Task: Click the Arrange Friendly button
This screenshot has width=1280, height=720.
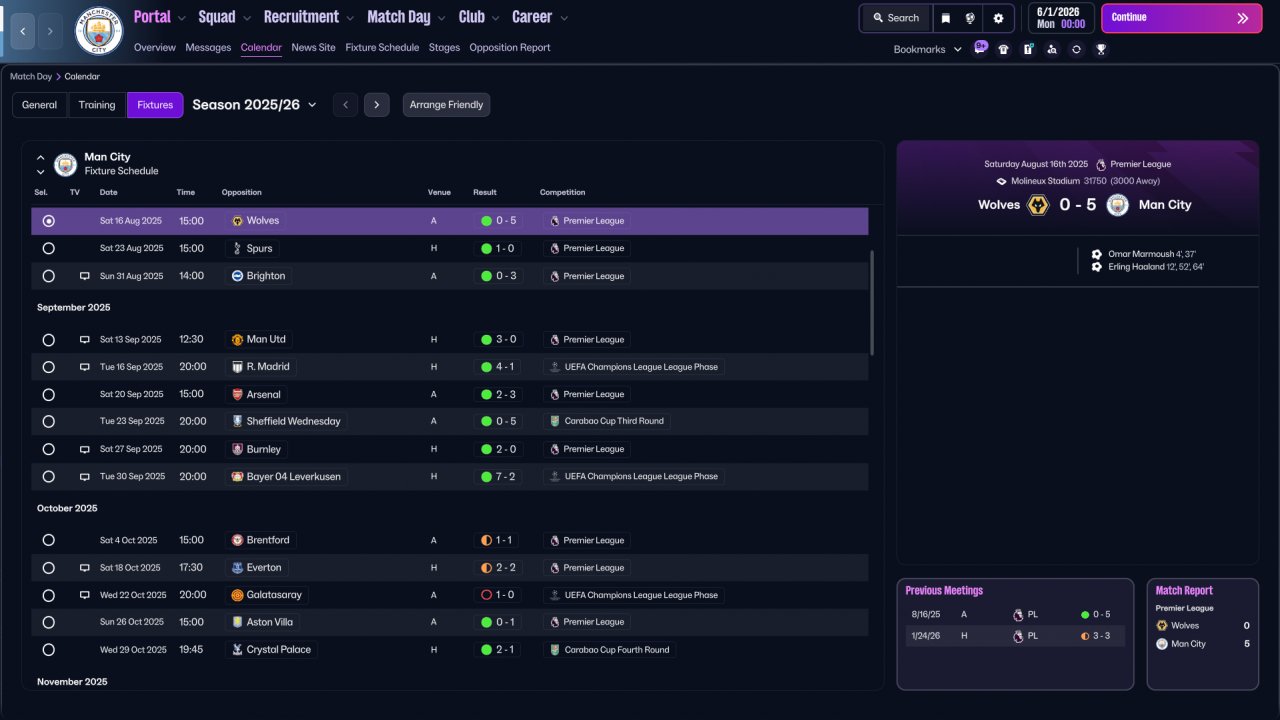Action: point(446,105)
